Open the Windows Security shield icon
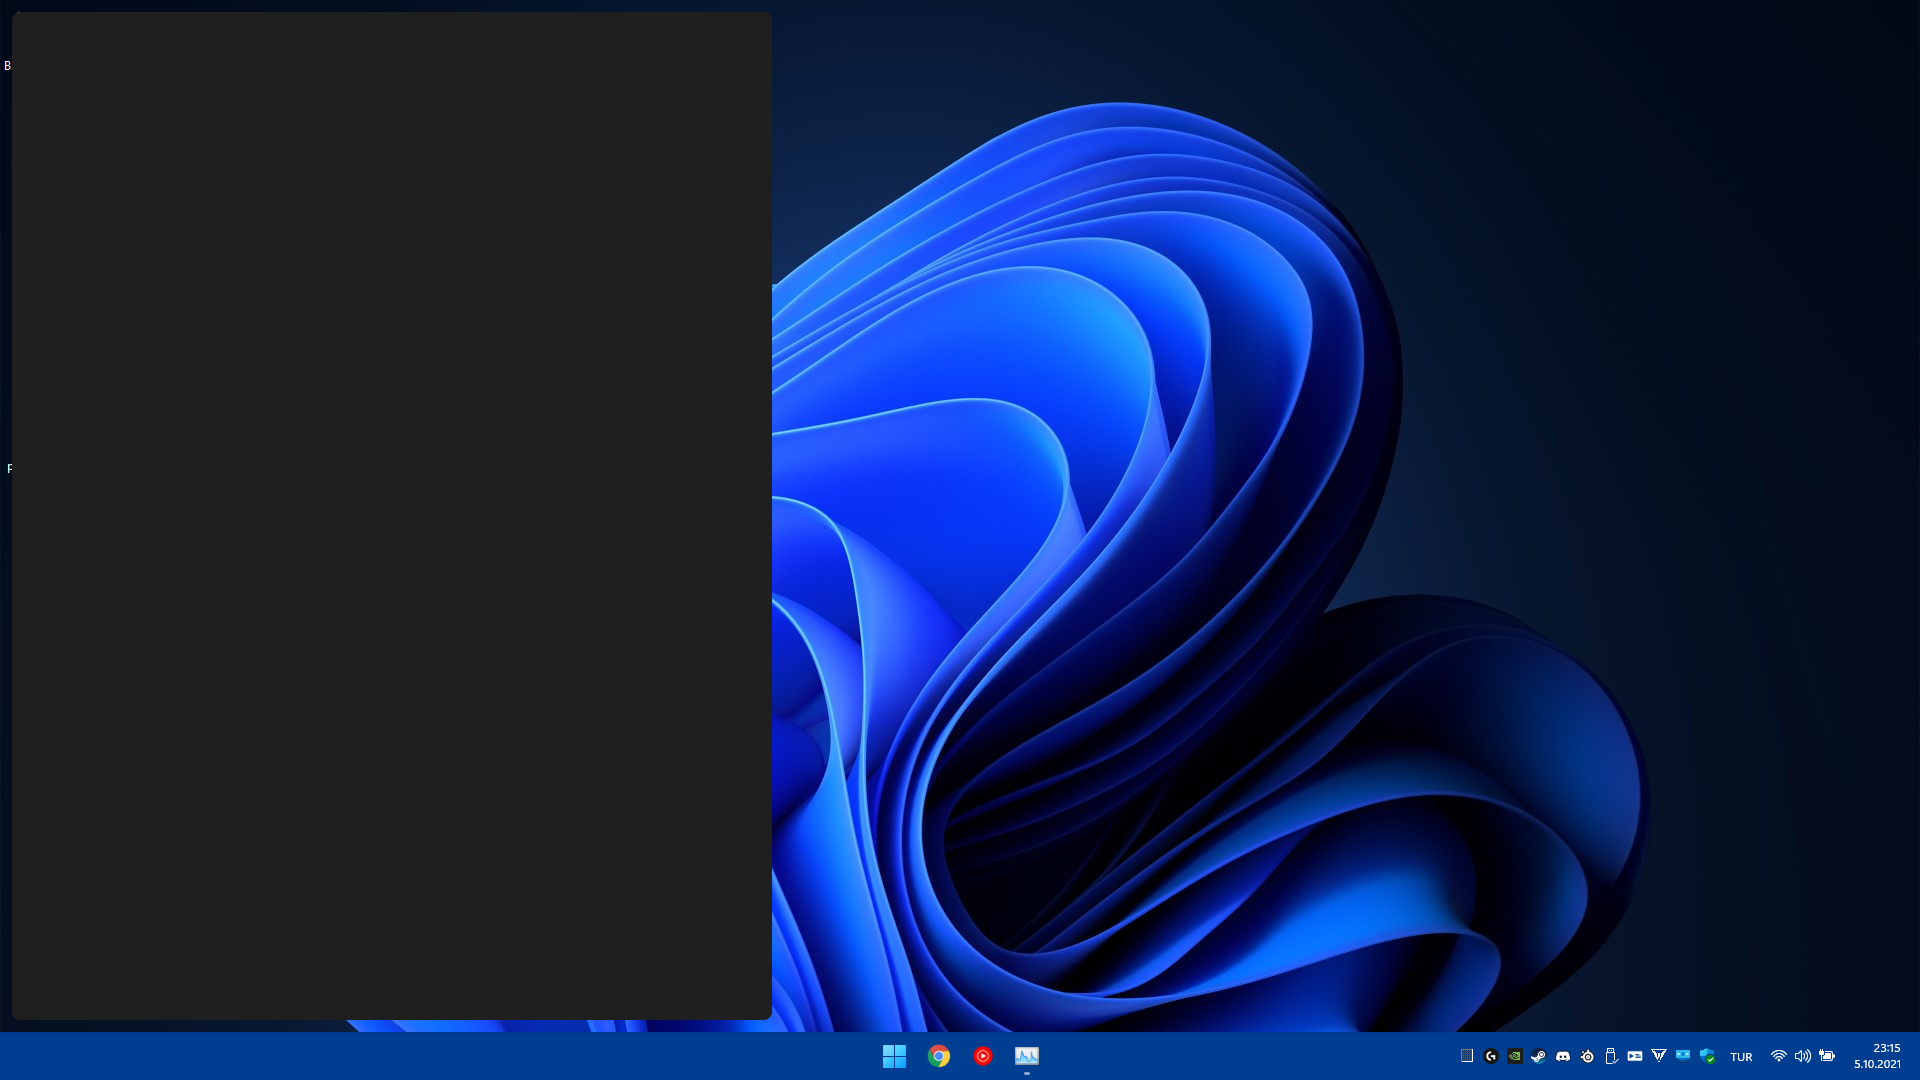Screen dimensions: 1920x1080 tap(1707, 1056)
